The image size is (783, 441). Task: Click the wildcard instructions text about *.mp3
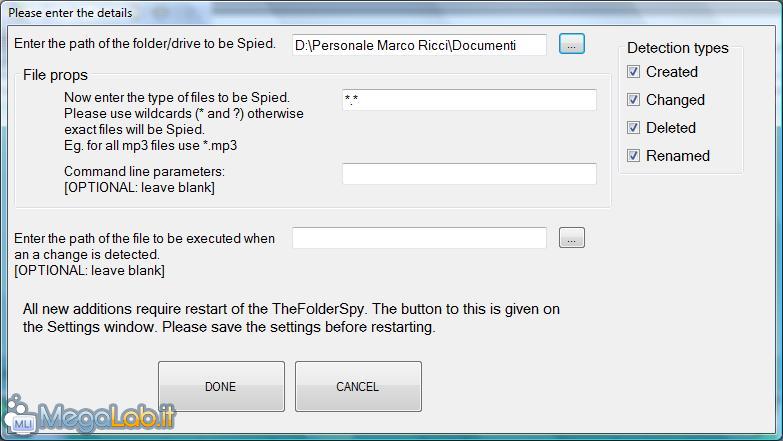184,121
